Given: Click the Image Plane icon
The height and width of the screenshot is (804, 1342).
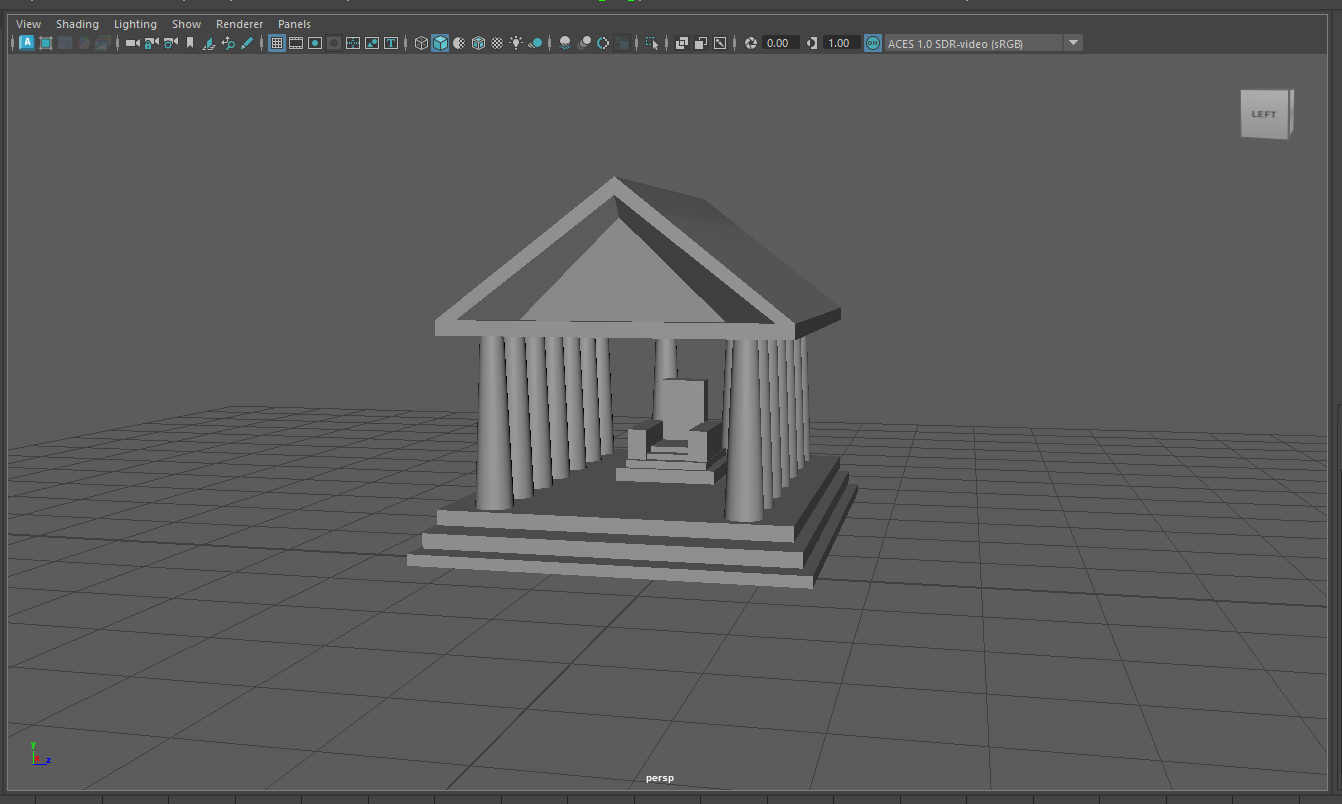Looking at the screenshot, I should 209,43.
